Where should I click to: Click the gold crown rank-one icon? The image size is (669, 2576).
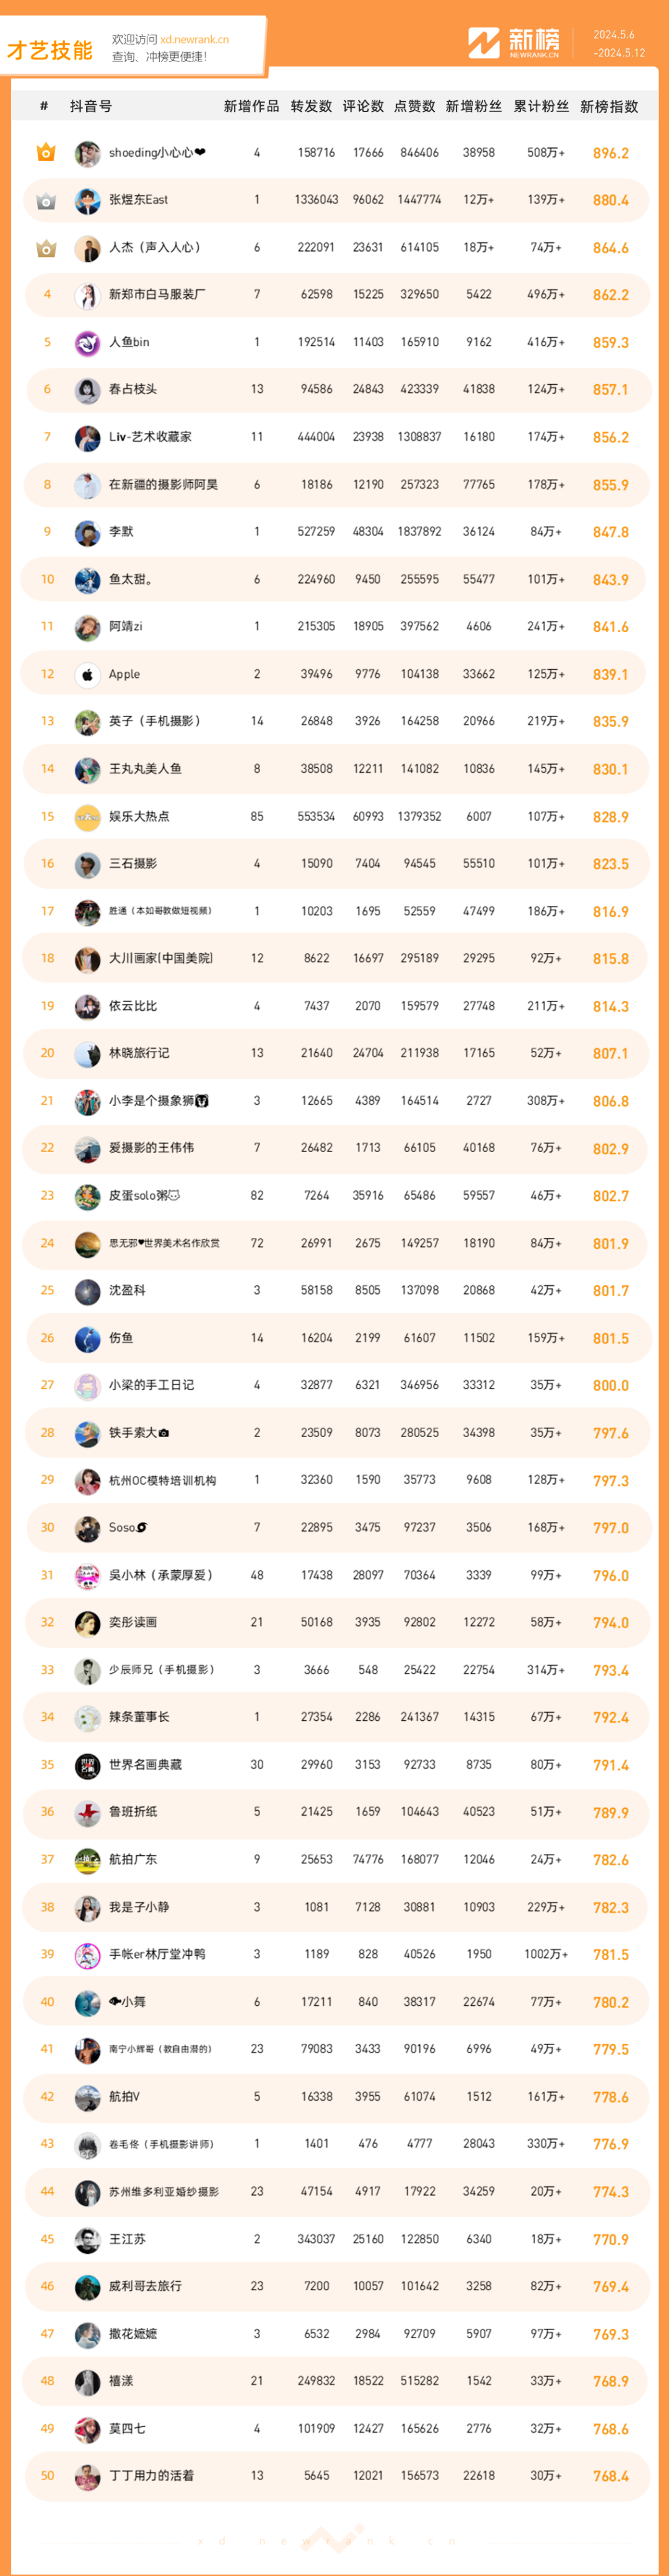tap(46, 153)
